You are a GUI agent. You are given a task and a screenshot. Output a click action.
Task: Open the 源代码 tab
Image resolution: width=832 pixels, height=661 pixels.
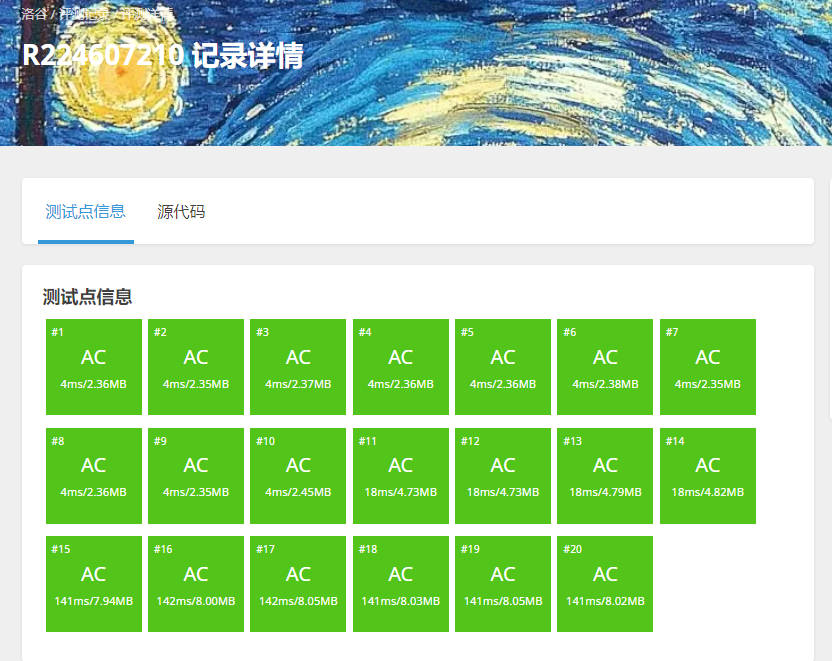coord(181,212)
